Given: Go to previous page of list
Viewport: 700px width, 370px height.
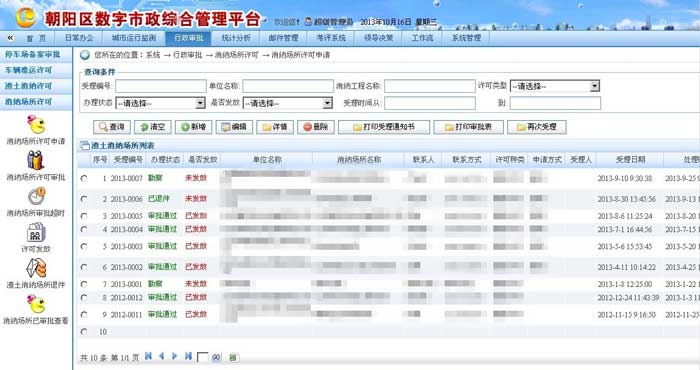Looking at the screenshot, I should point(162,356).
